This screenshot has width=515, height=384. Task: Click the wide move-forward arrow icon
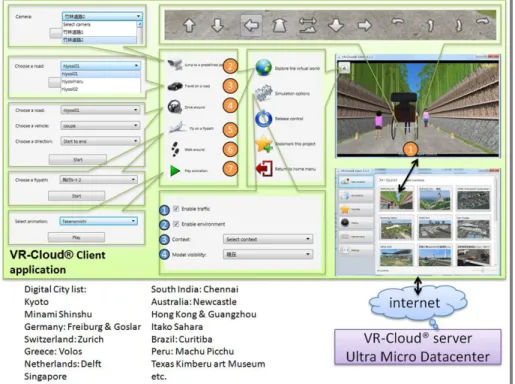coord(279,25)
